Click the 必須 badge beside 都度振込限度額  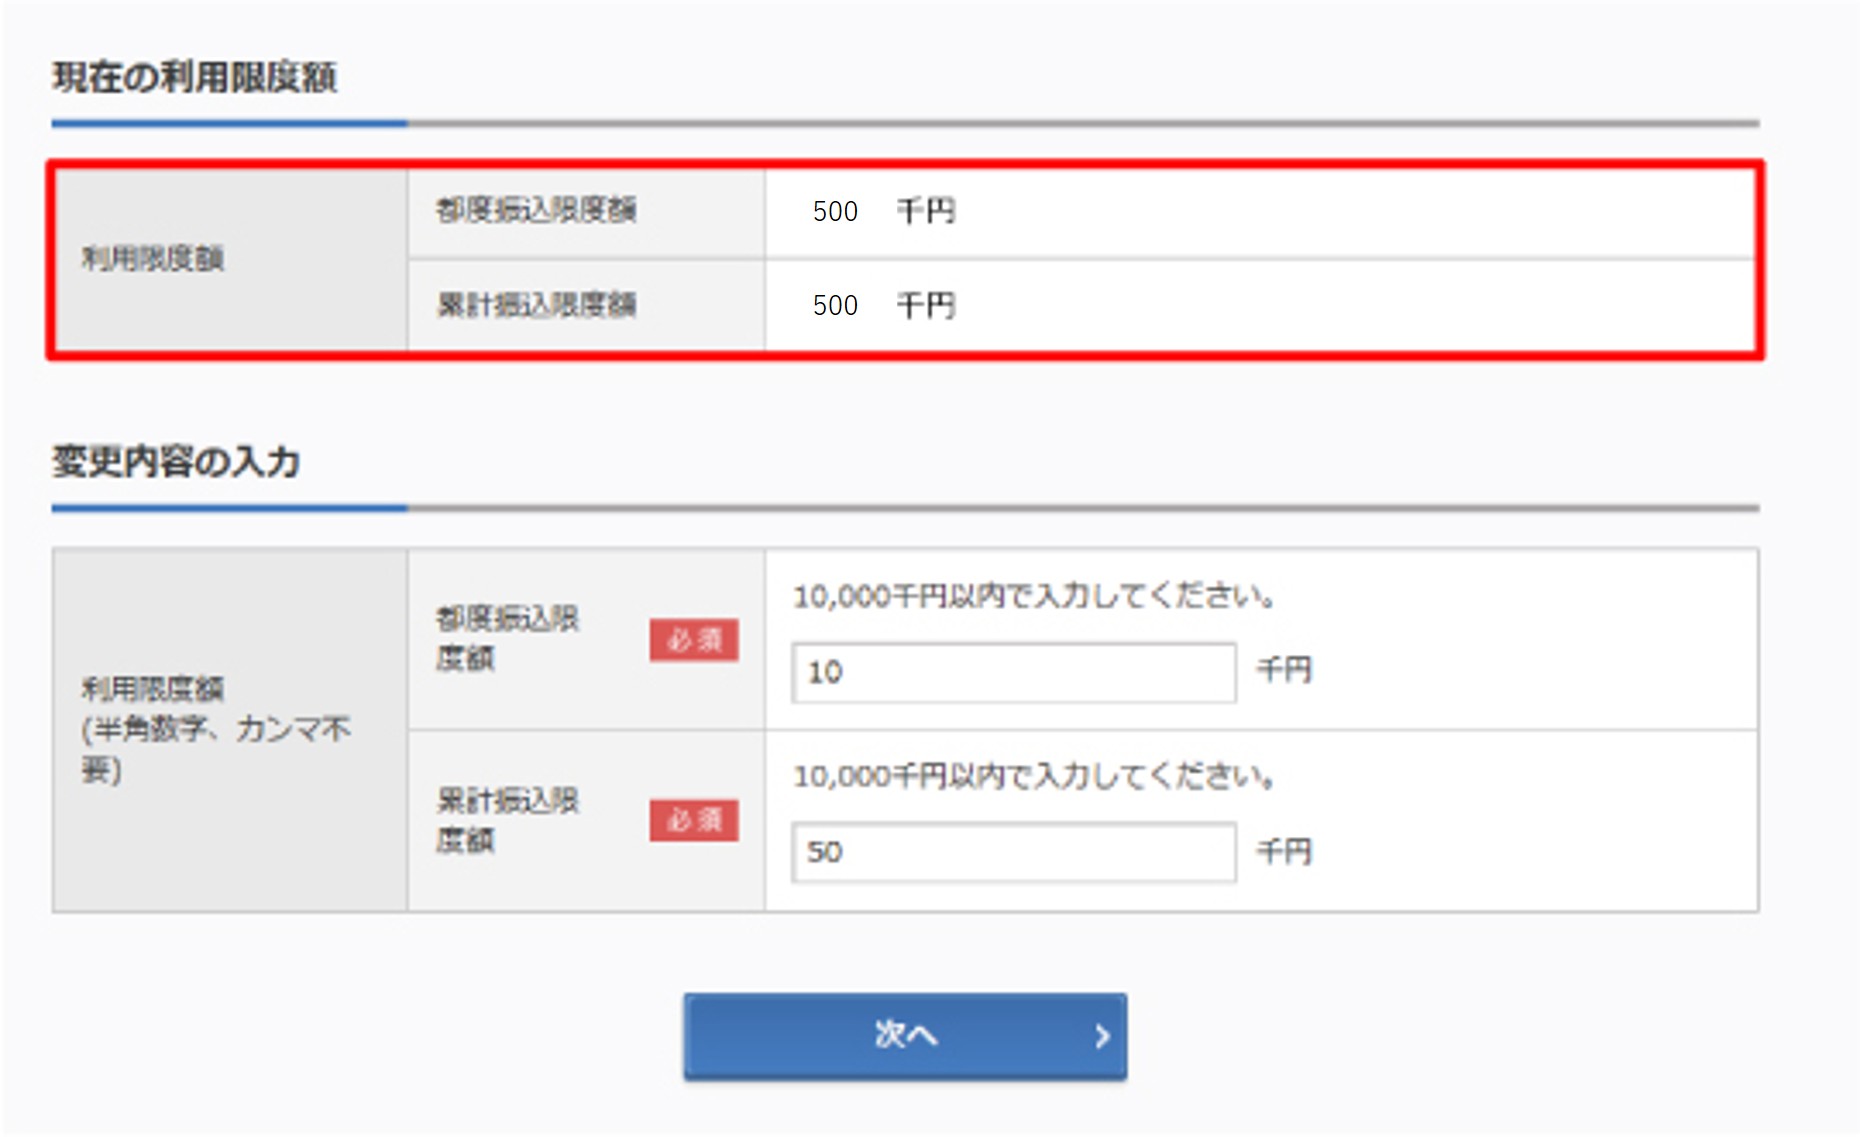coord(694,640)
